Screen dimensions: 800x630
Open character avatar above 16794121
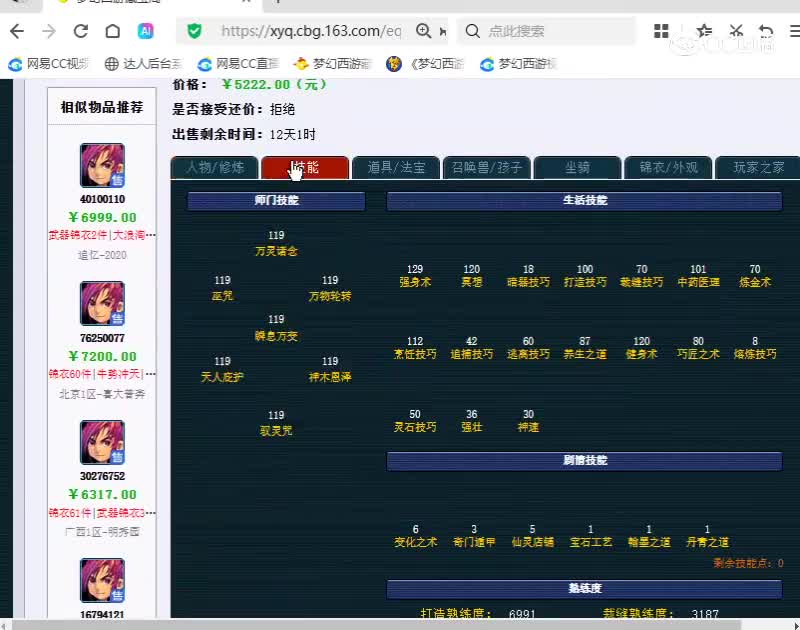pos(102,581)
